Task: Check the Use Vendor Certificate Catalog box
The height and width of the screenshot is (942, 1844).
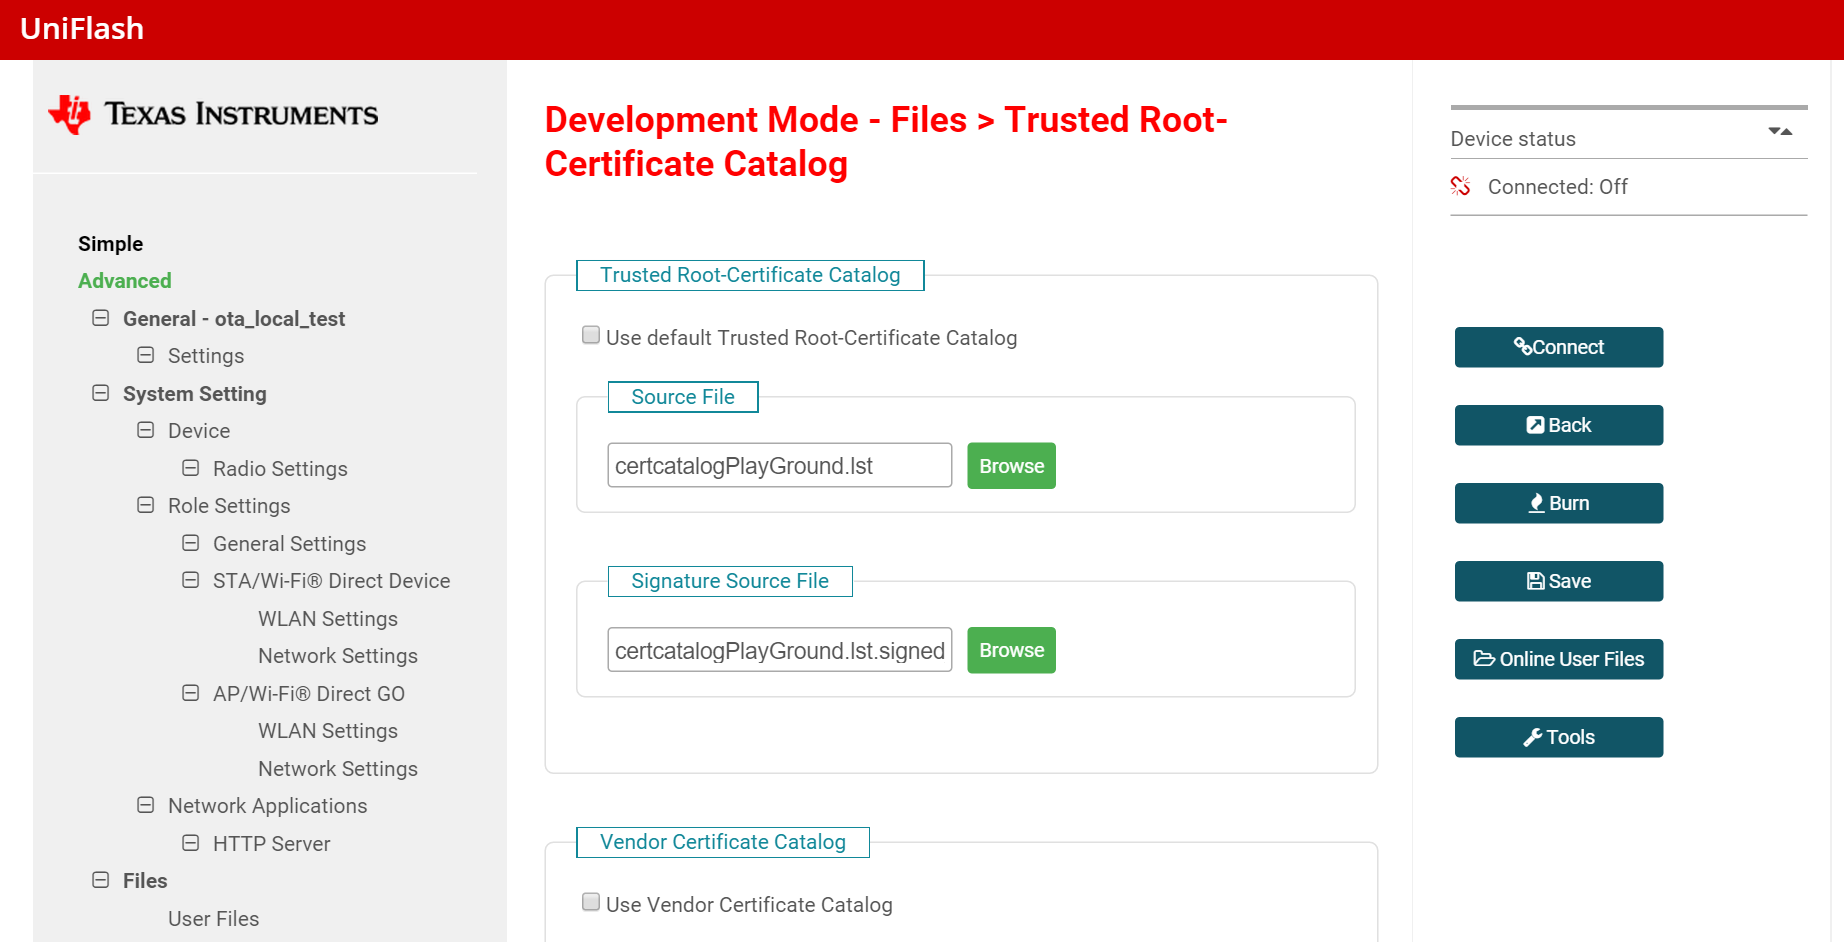Action: [x=591, y=902]
